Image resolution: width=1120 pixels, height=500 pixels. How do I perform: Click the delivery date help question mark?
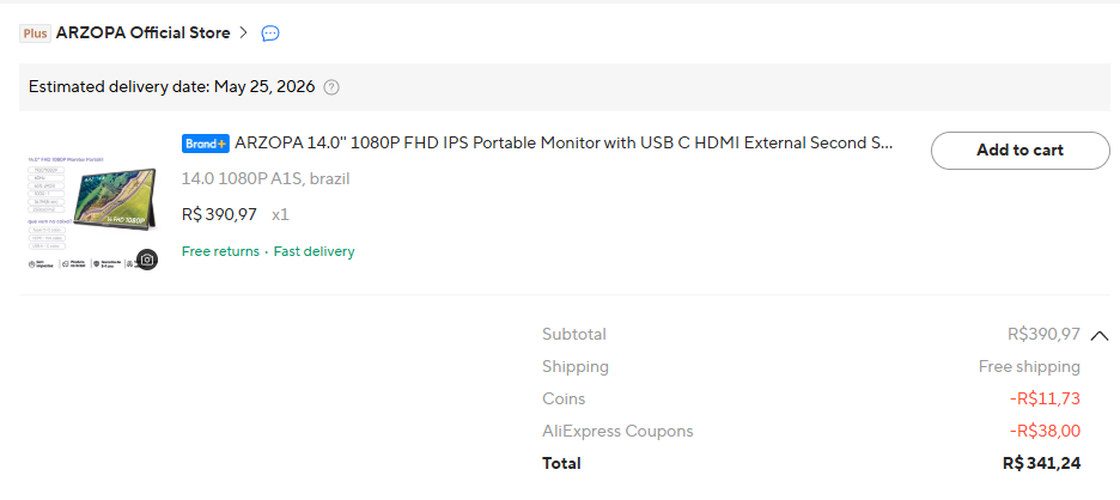(x=331, y=87)
